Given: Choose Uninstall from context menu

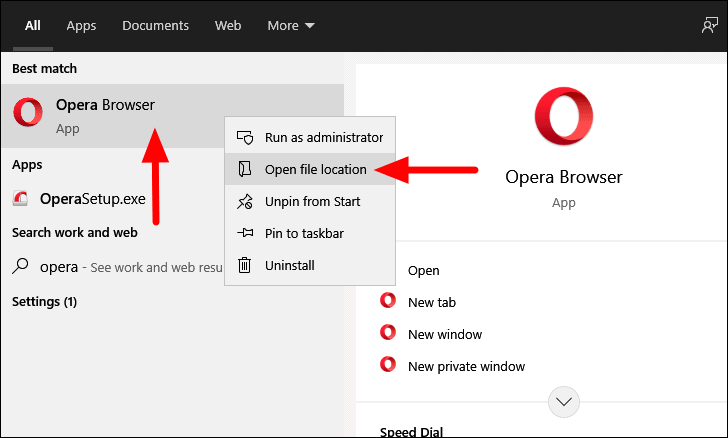Looking at the screenshot, I should [310, 265].
